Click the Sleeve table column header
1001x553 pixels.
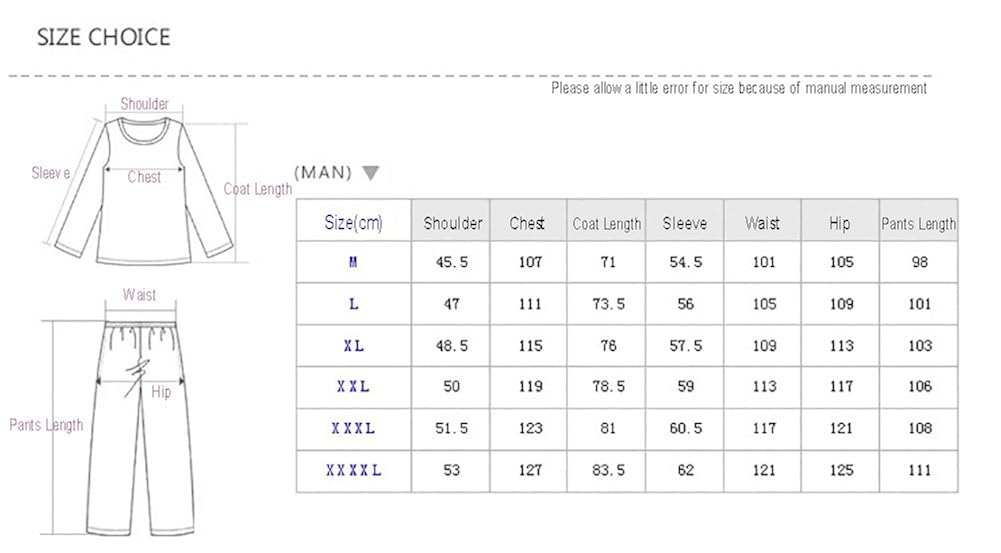(685, 223)
